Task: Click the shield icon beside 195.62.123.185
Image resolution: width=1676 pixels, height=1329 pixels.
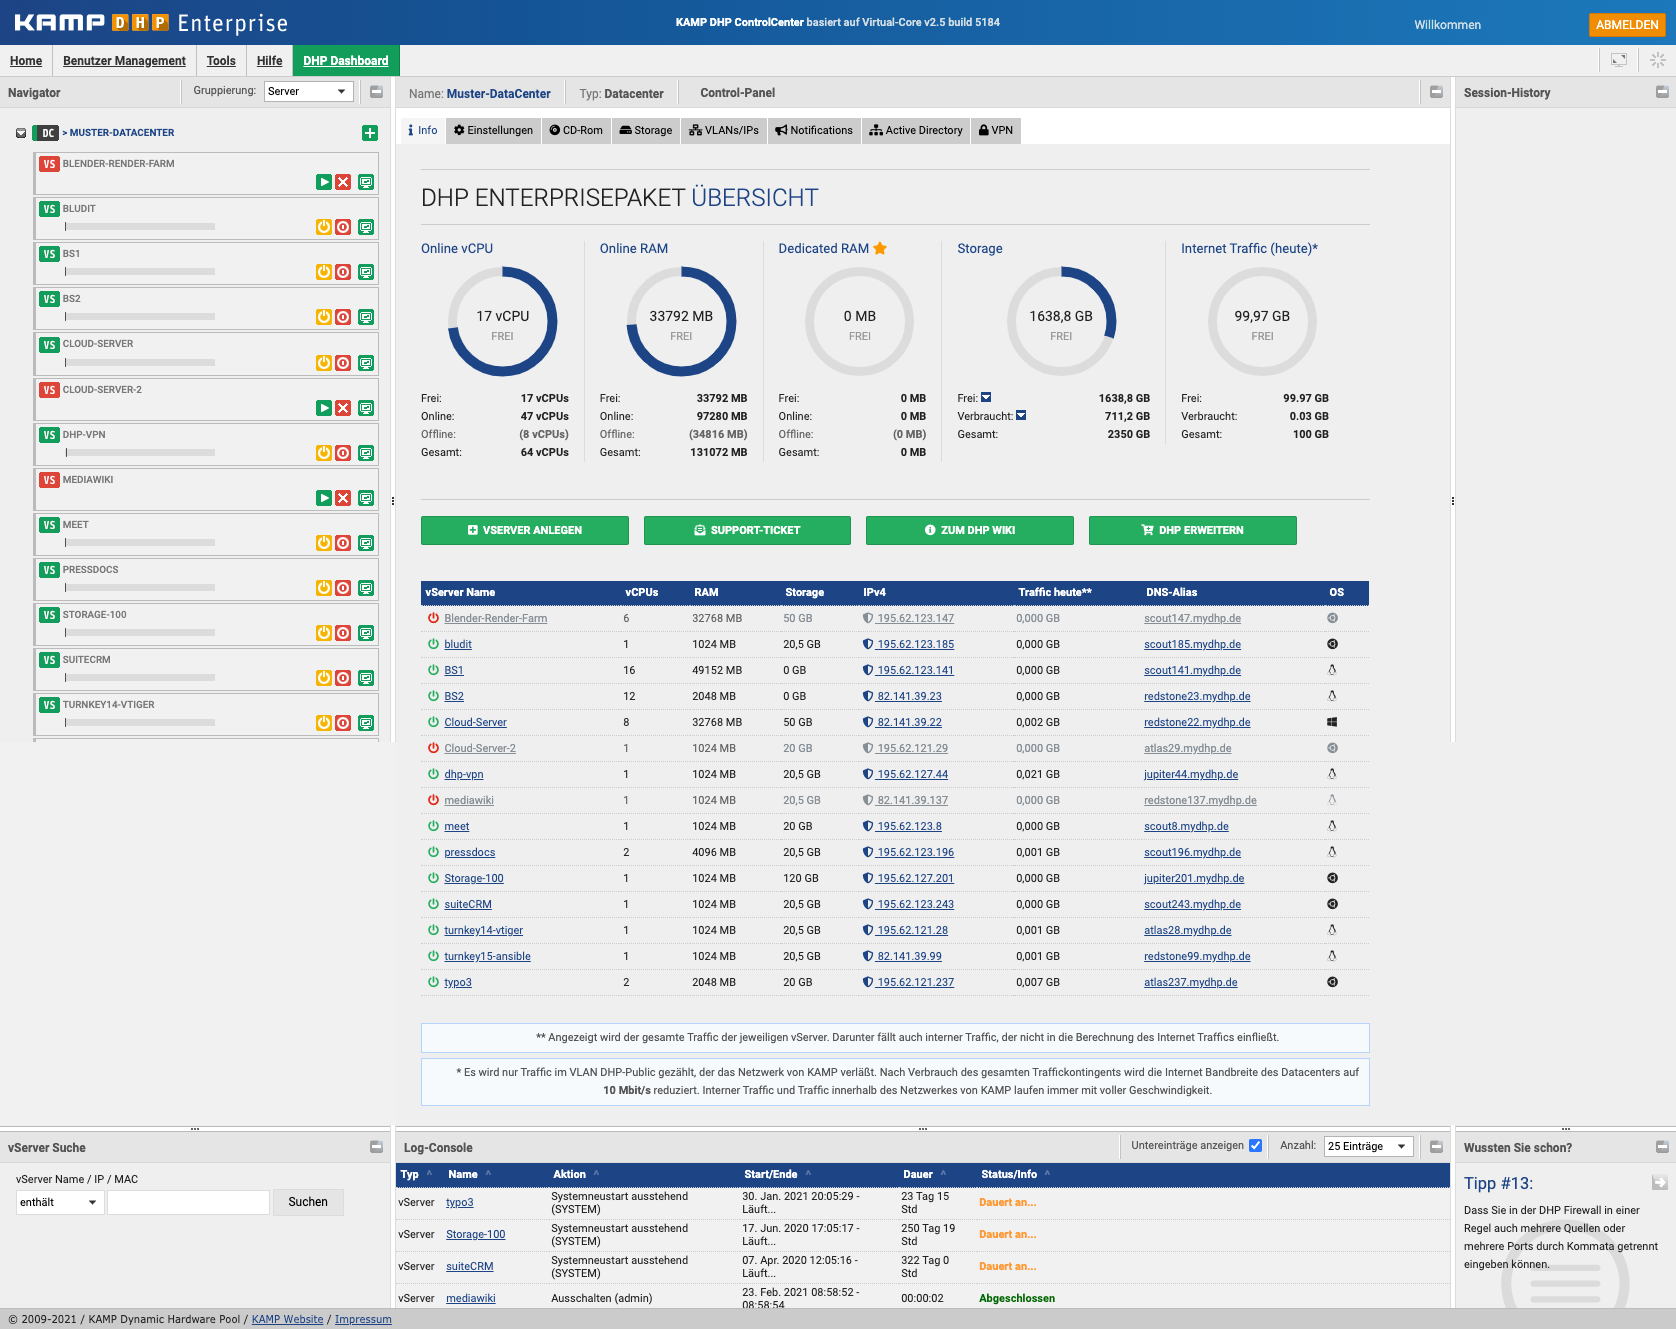Action: pyautogui.click(x=868, y=644)
